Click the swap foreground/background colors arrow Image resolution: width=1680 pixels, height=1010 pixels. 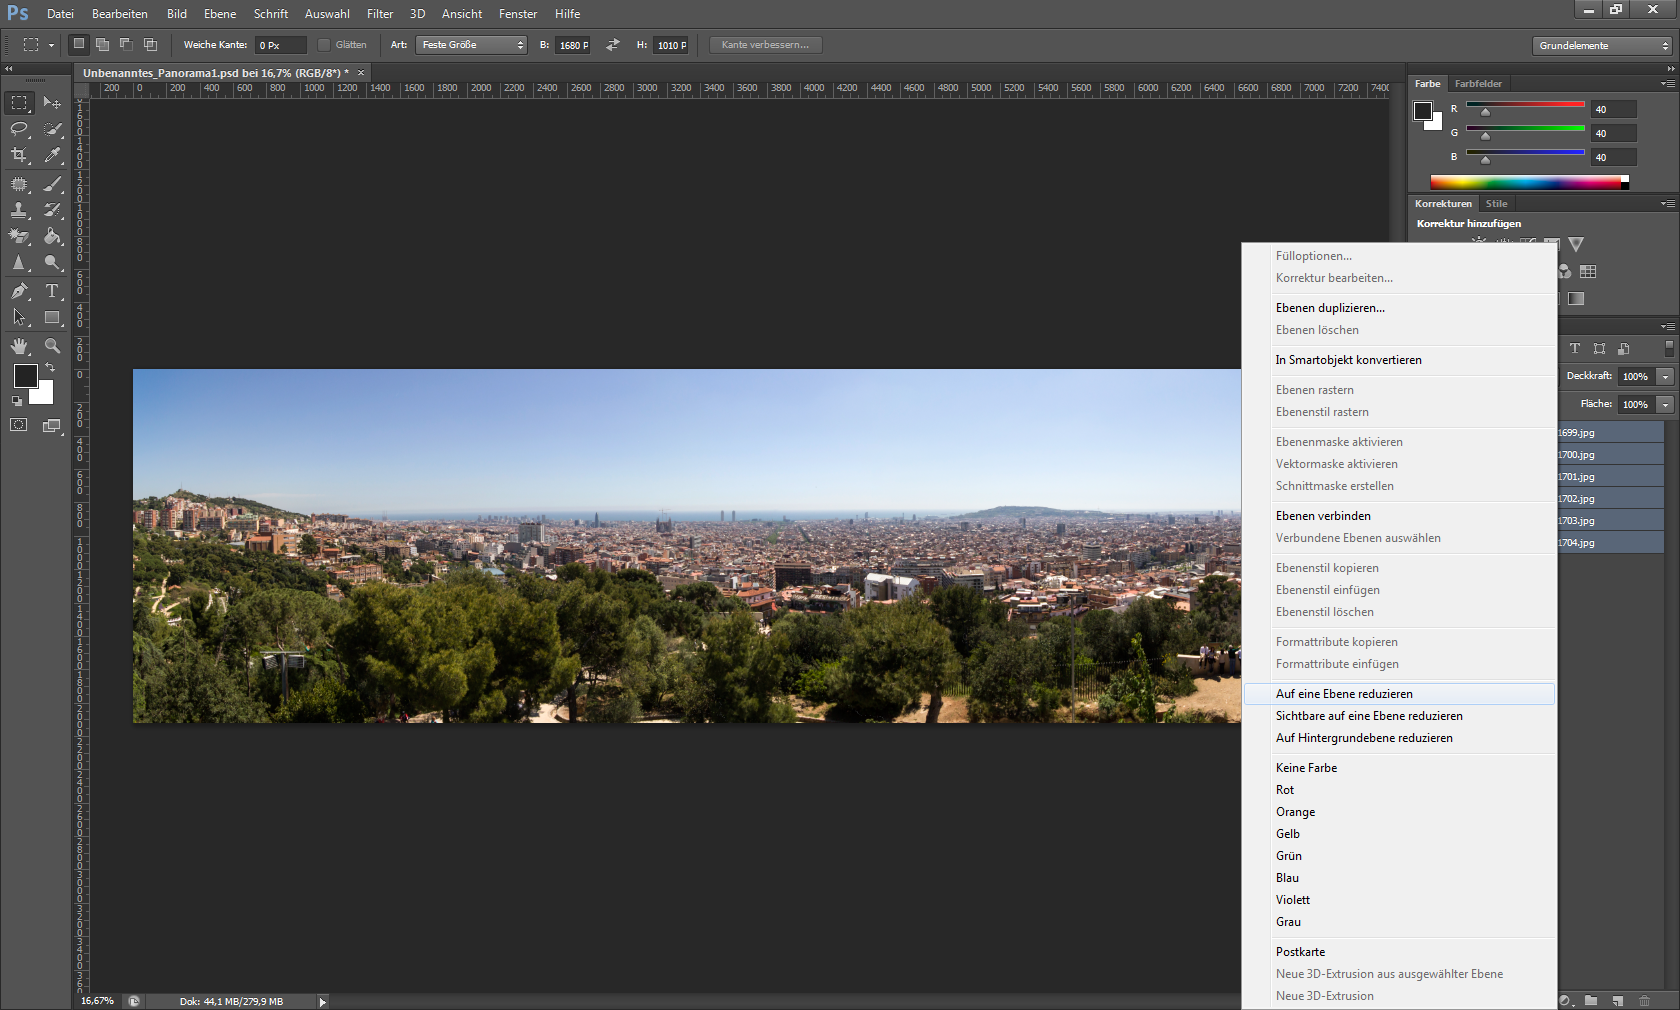point(50,368)
